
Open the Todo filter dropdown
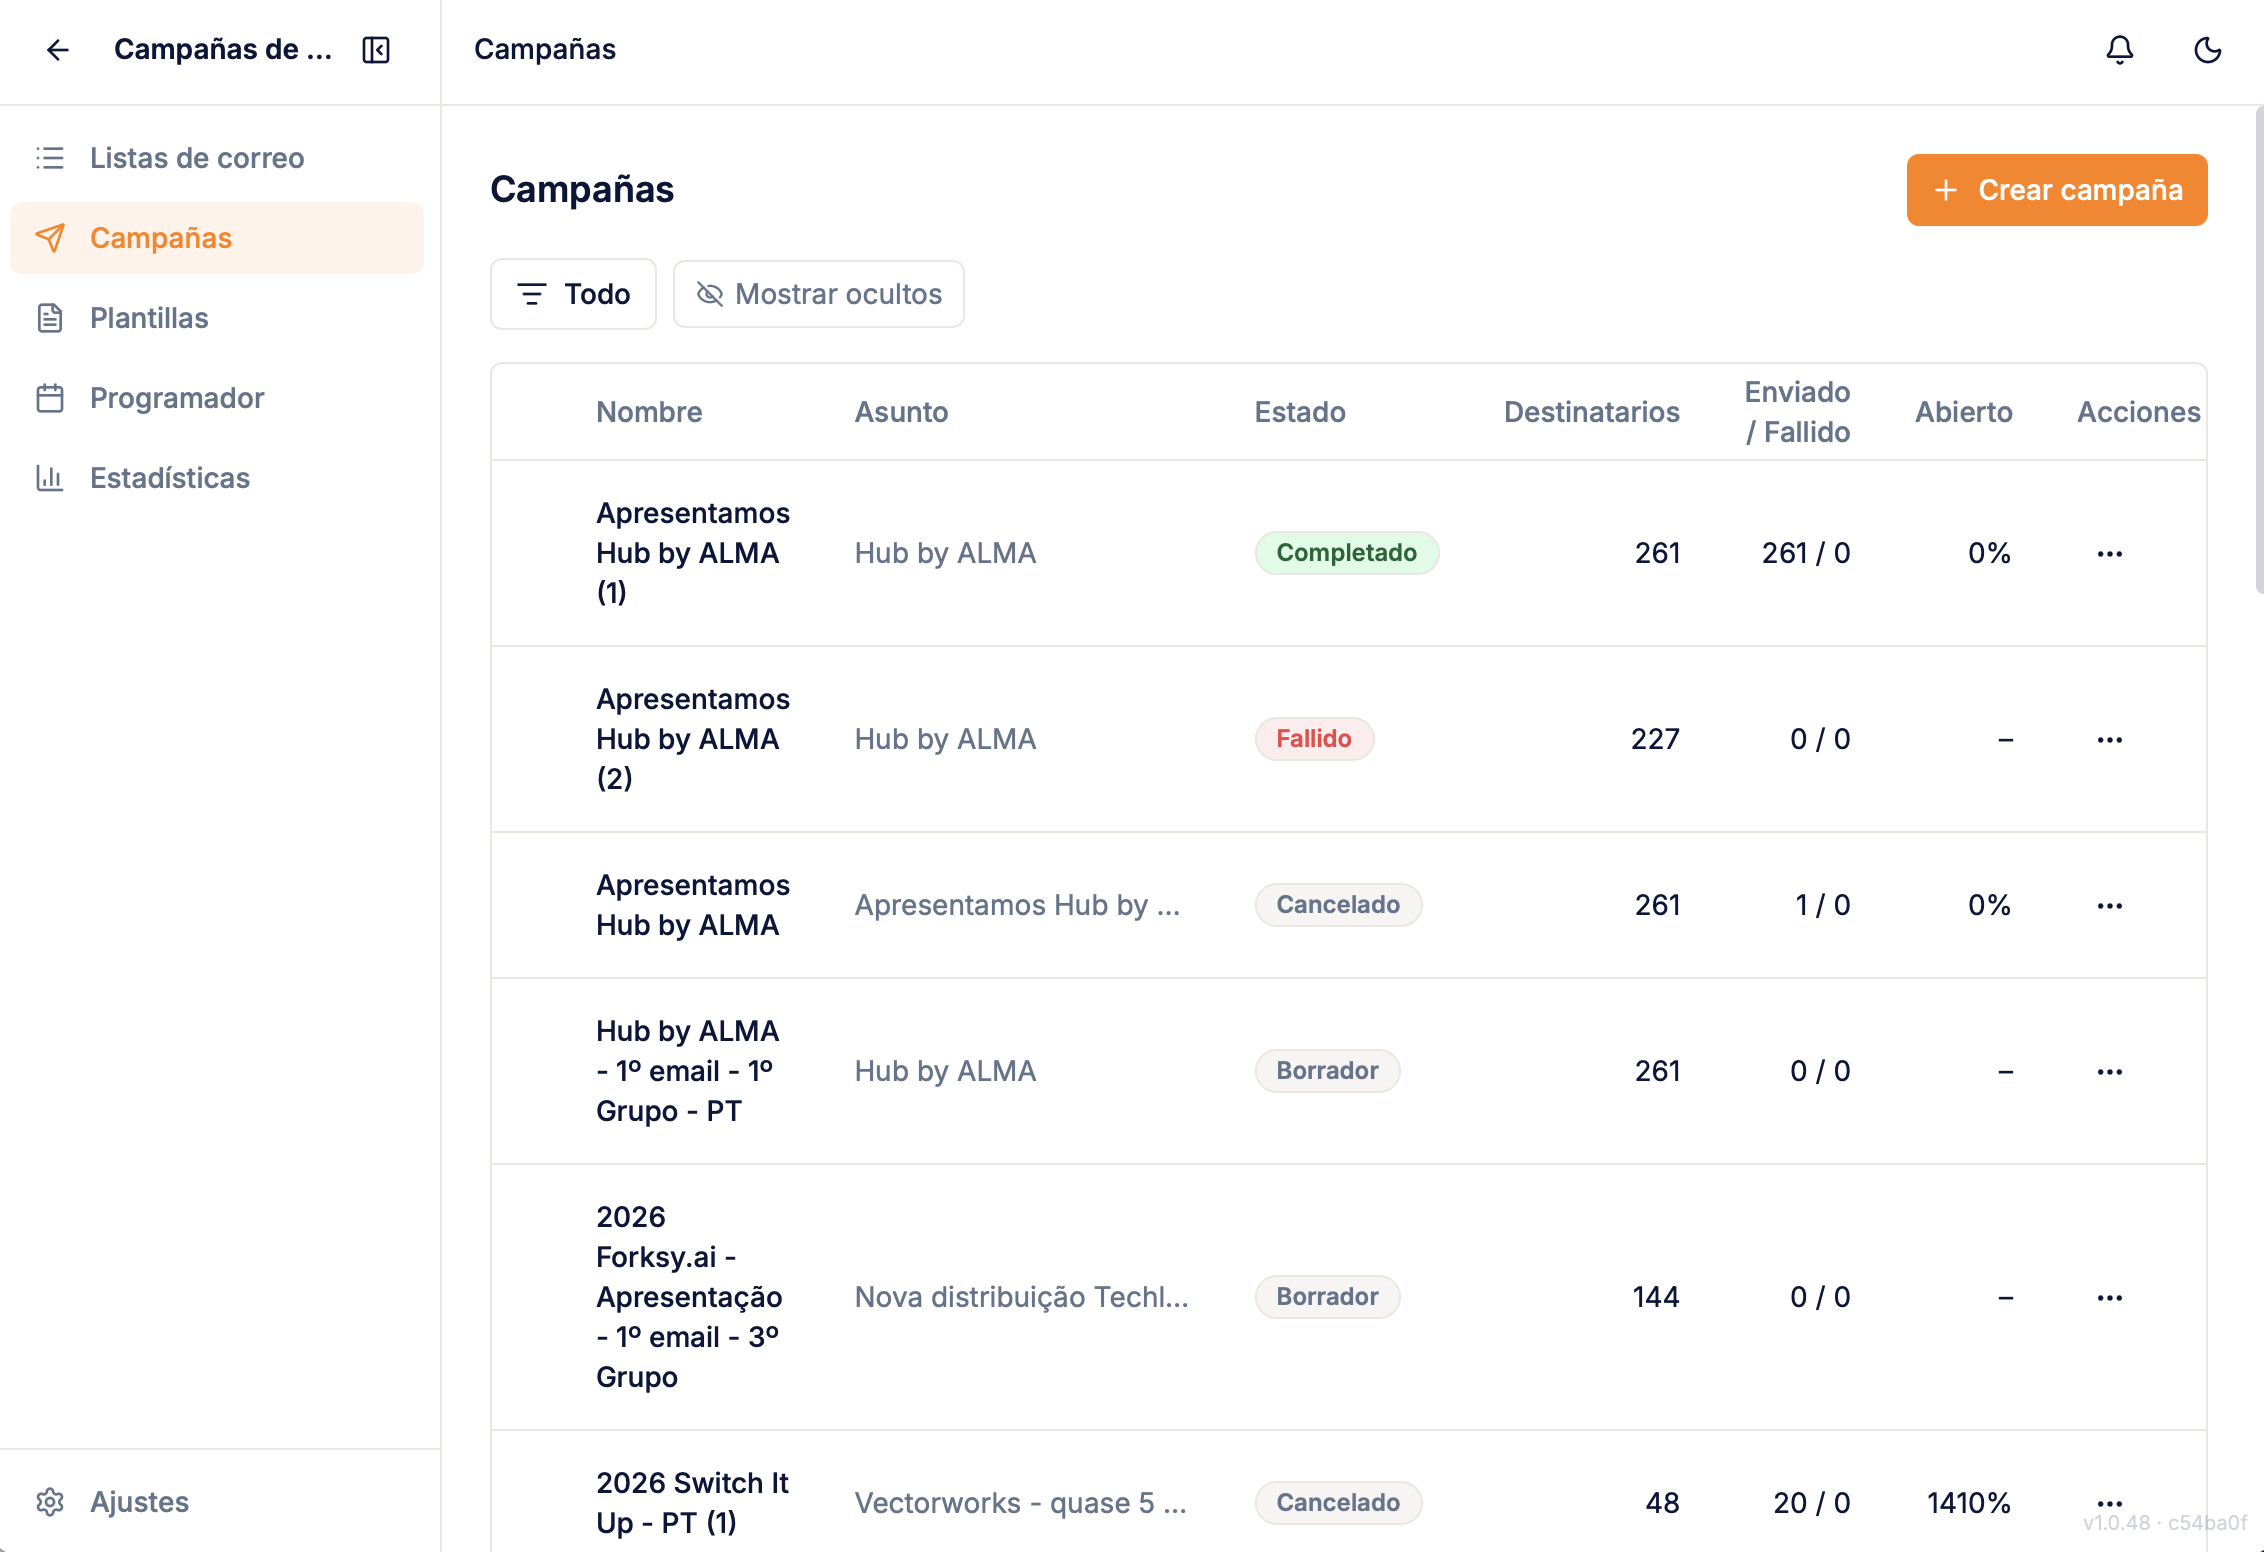573,294
